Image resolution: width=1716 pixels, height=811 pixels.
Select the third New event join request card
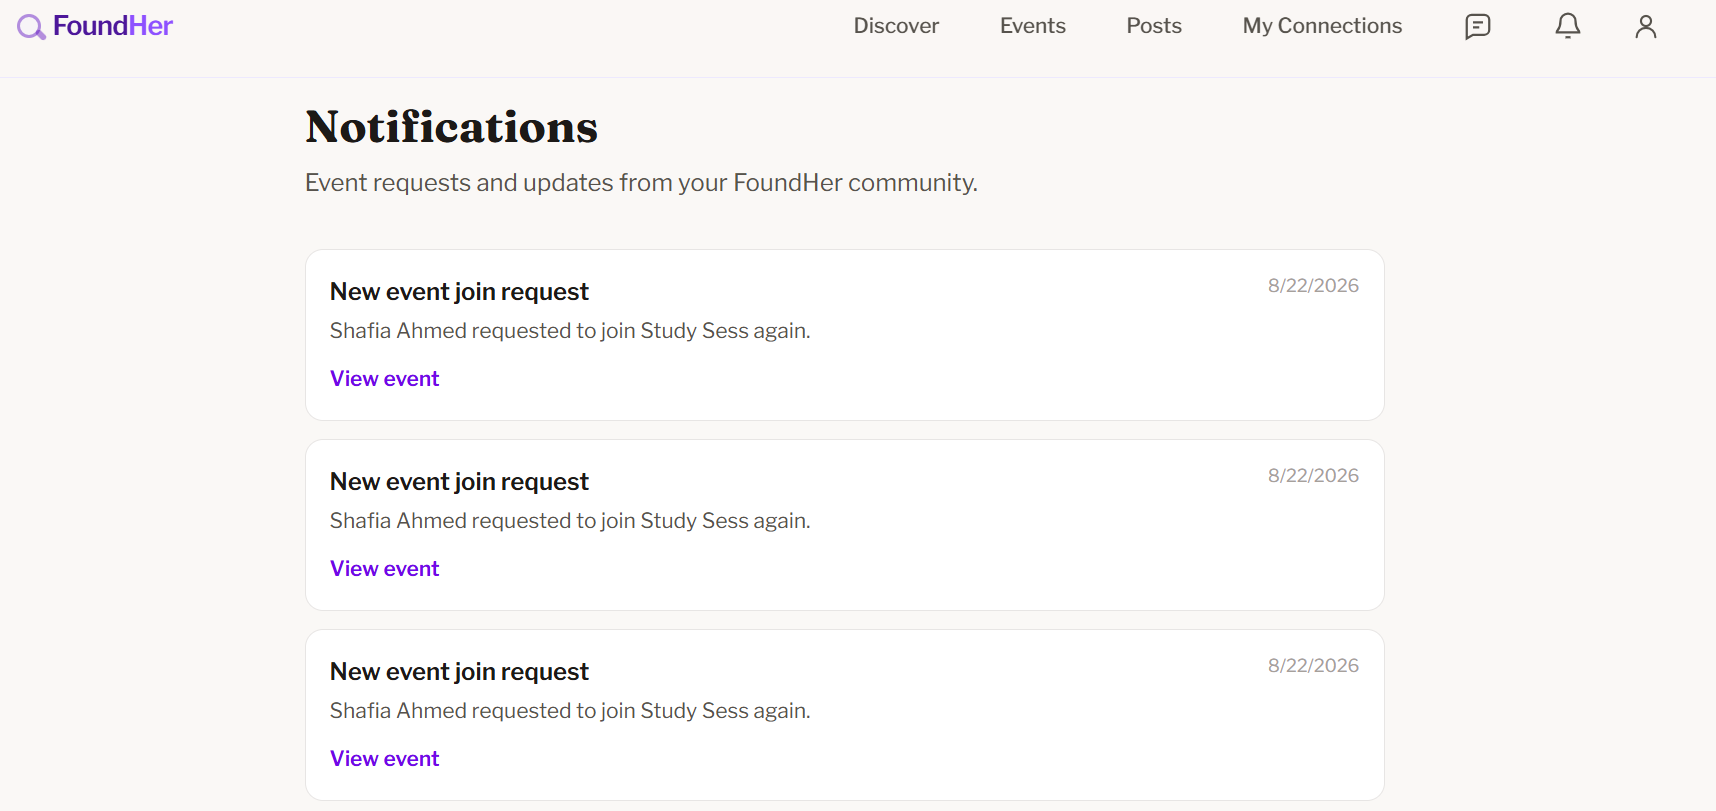[844, 715]
